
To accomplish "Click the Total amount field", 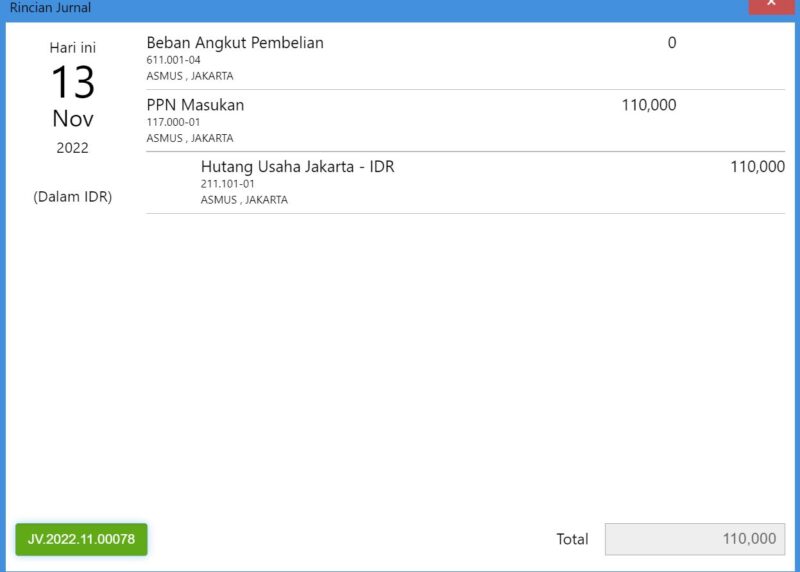I will 695,539.
